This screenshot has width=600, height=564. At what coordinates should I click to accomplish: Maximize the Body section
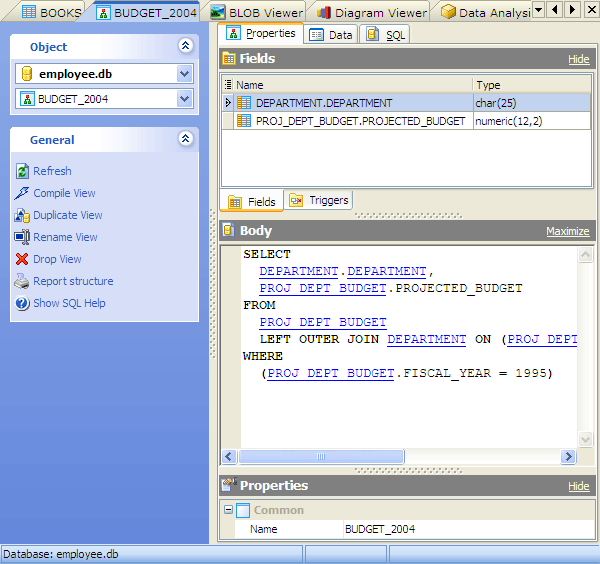pos(567,231)
